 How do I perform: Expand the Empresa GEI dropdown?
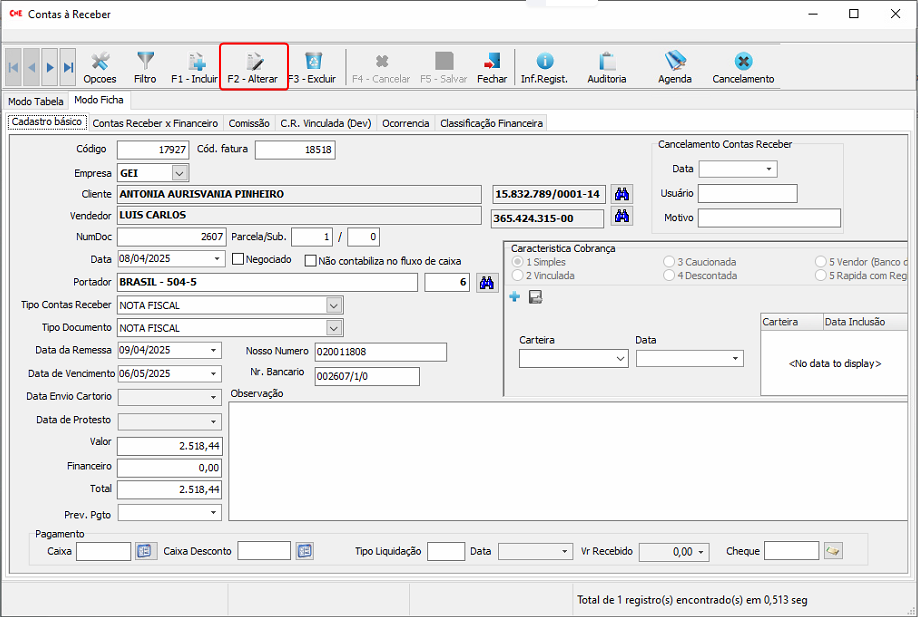(179, 173)
